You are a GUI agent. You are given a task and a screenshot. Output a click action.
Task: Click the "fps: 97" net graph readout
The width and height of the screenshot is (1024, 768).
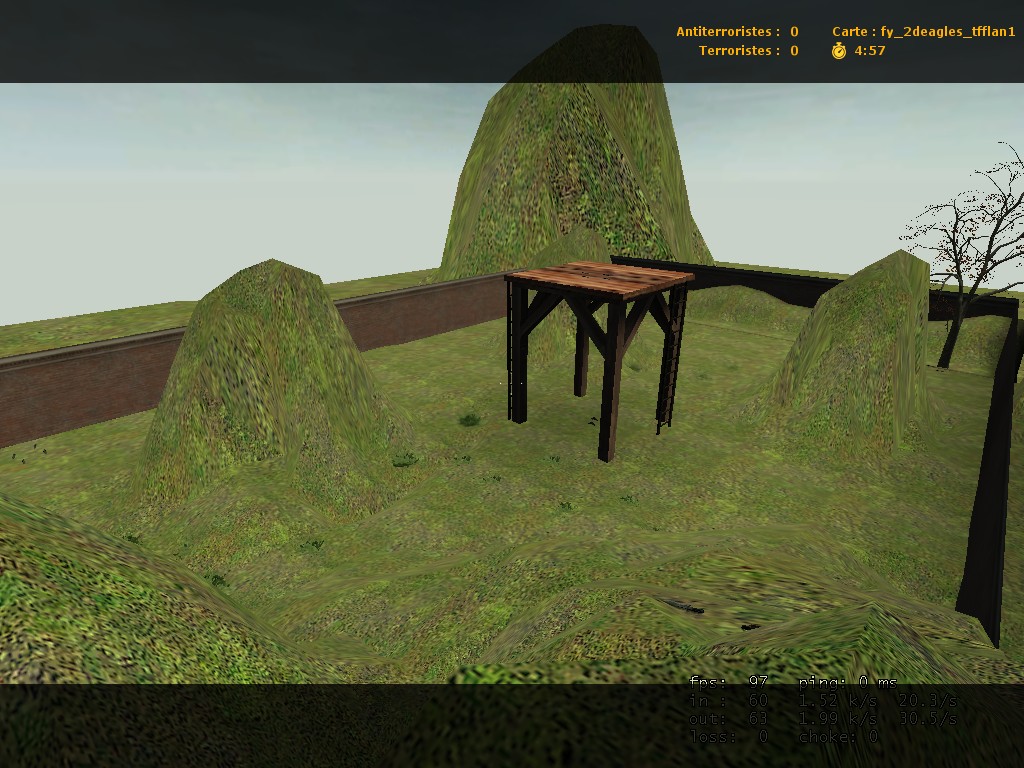tap(728, 682)
